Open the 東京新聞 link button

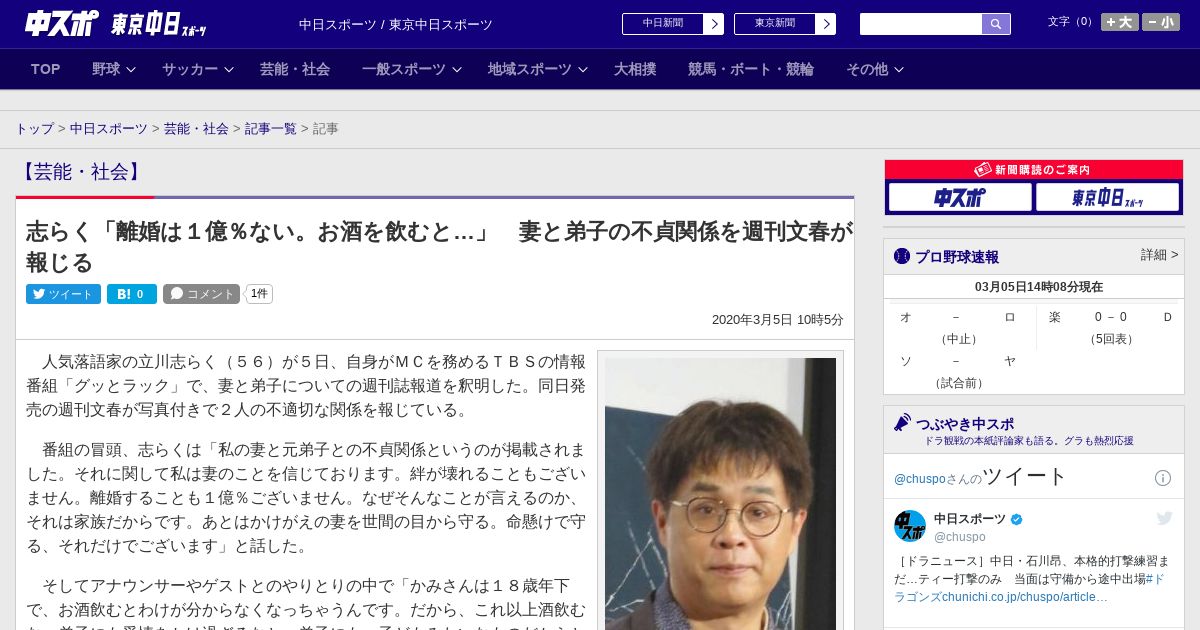pyautogui.click(x=785, y=24)
